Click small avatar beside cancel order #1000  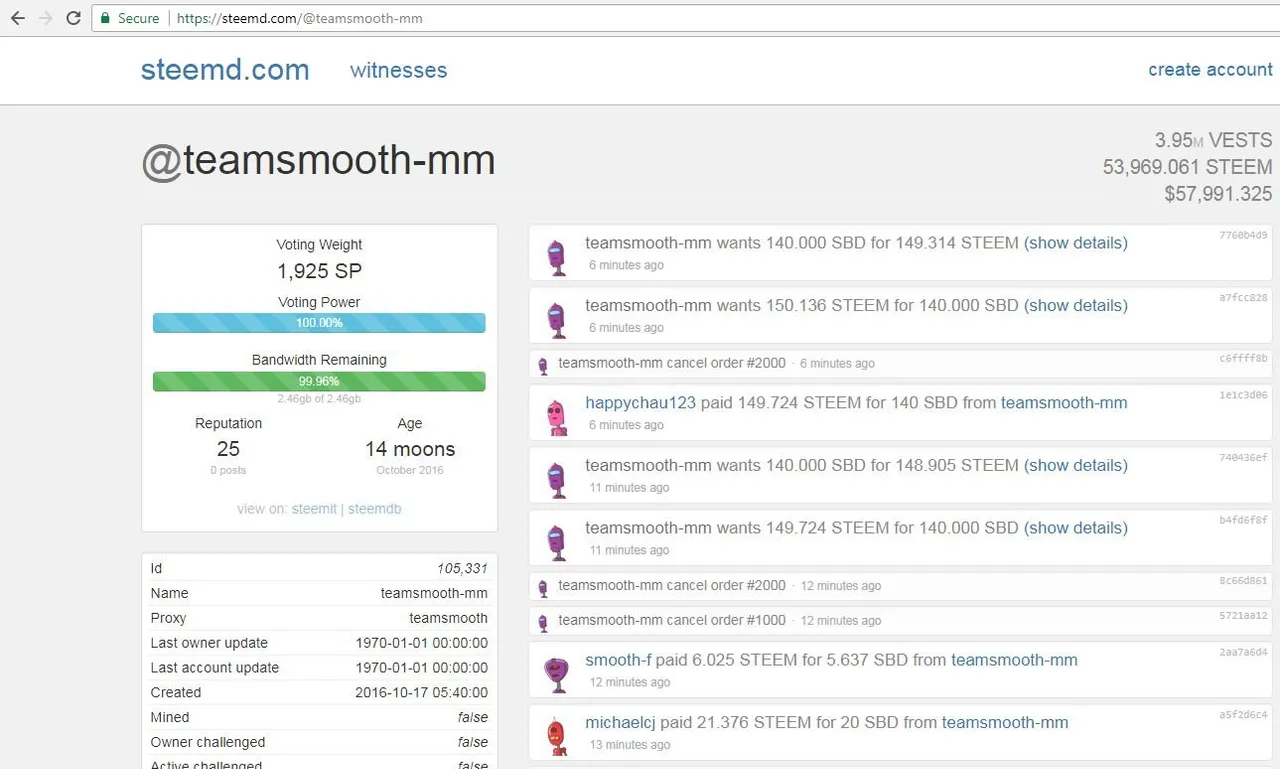click(543, 622)
